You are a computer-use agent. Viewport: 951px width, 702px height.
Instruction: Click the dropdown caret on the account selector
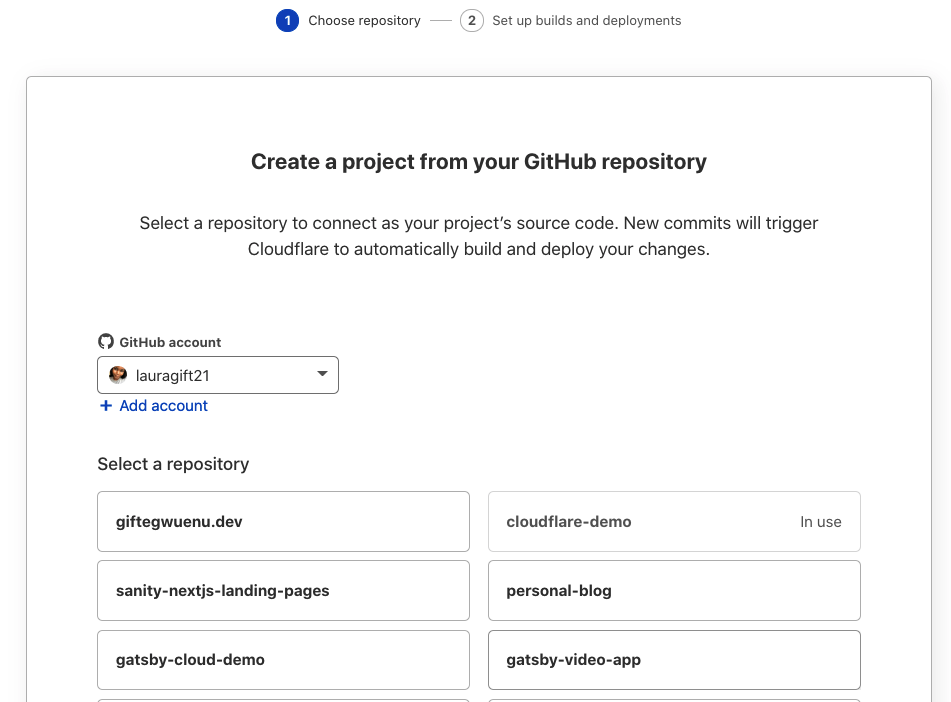pyautogui.click(x=321, y=374)
